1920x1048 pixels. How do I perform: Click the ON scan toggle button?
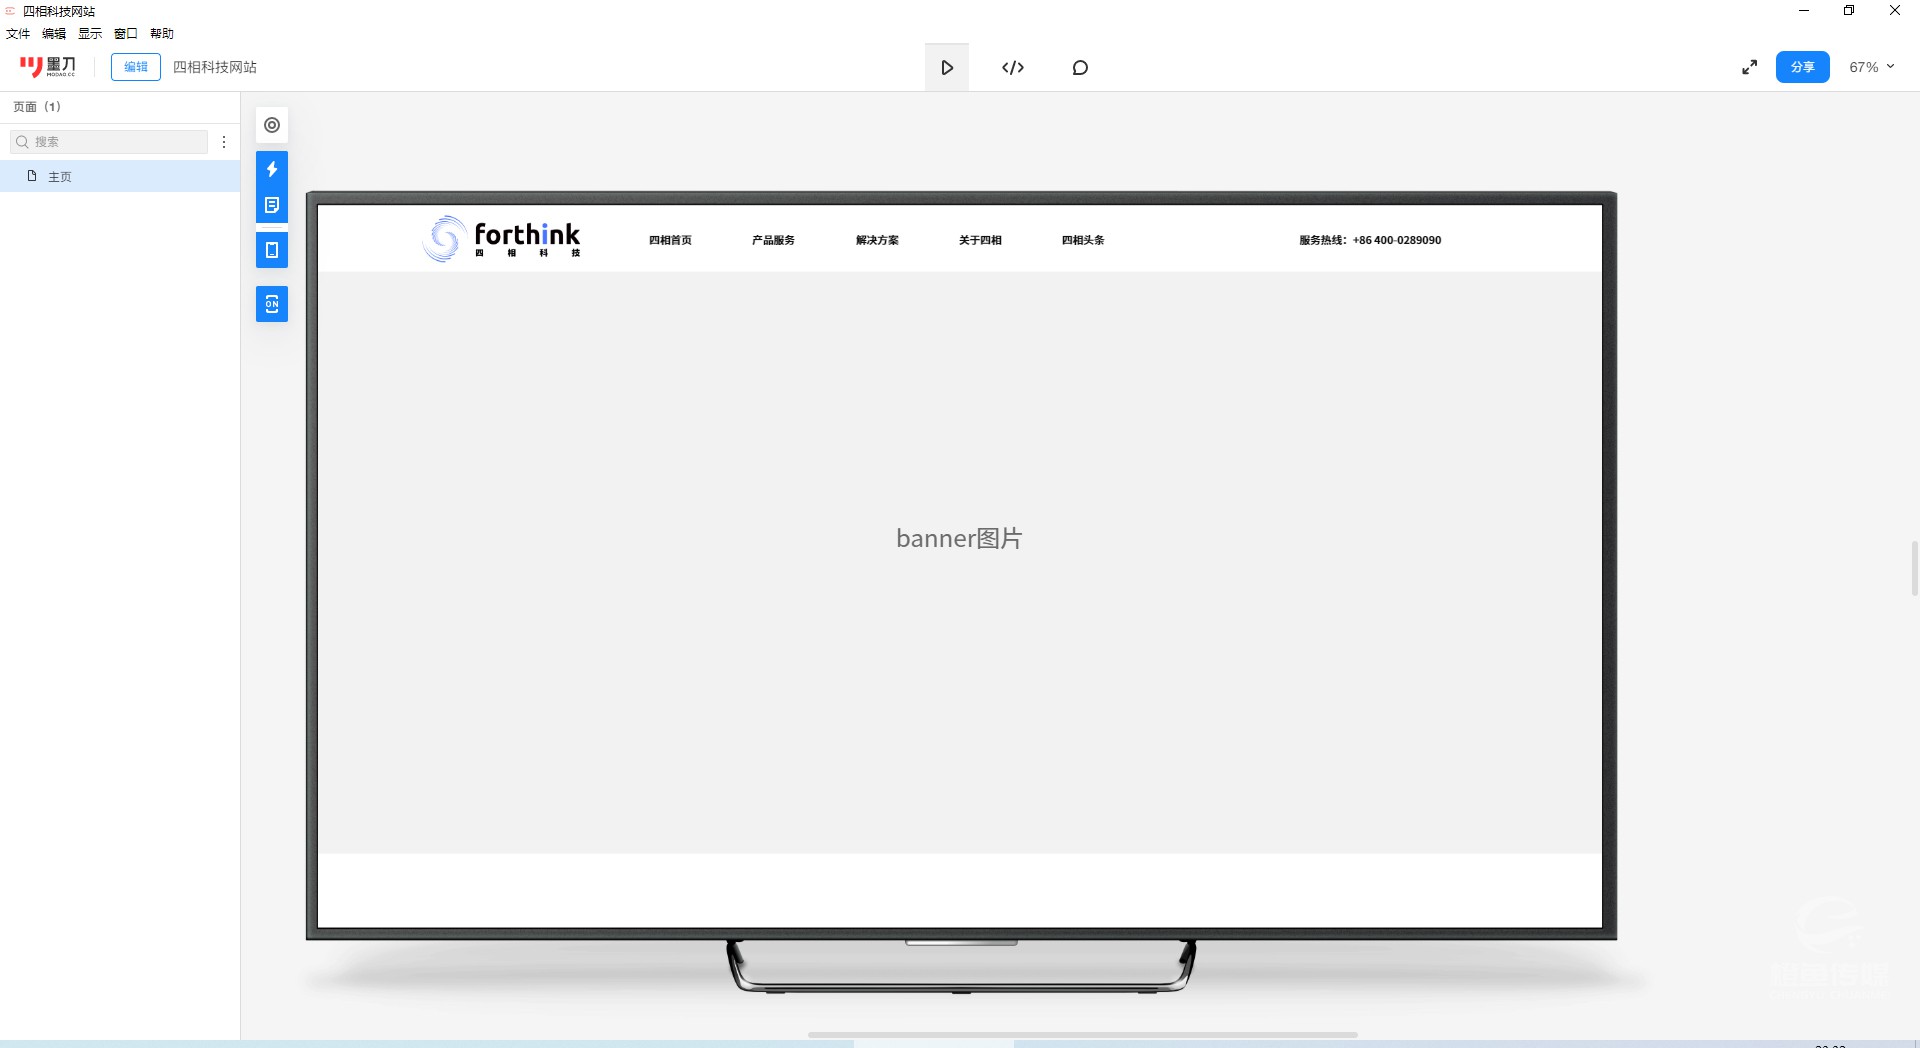click(x=272, y=304)
